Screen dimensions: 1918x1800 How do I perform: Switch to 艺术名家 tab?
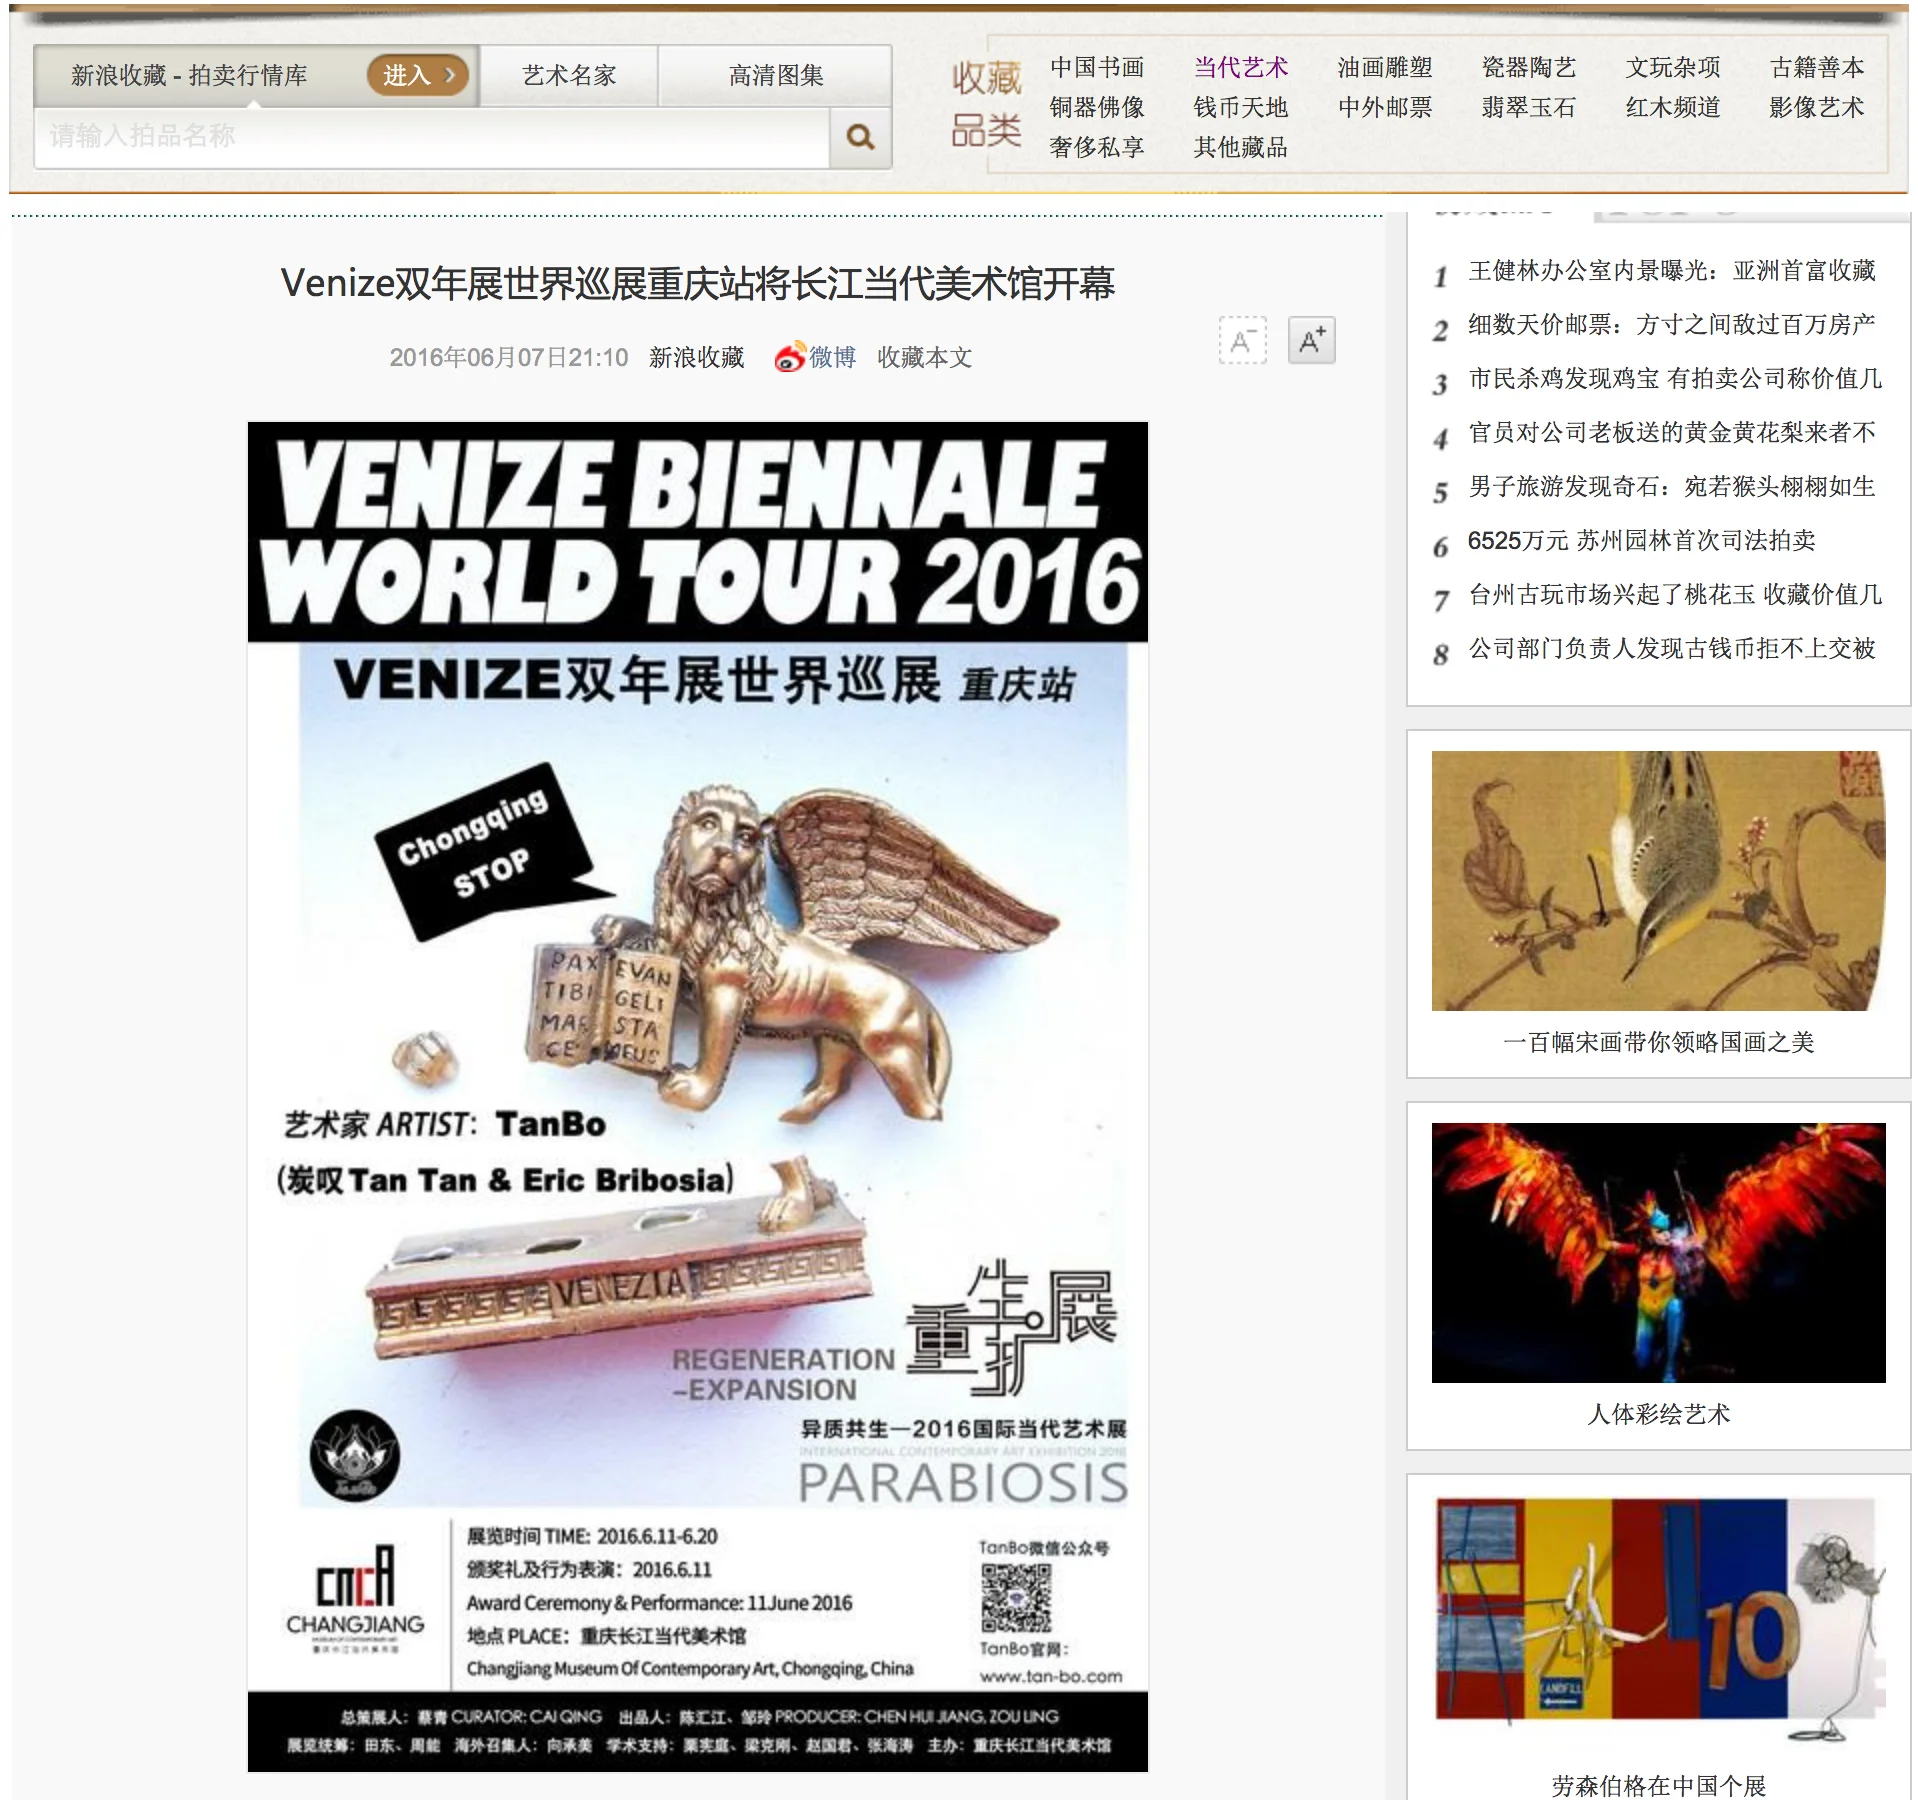[569, 75]
